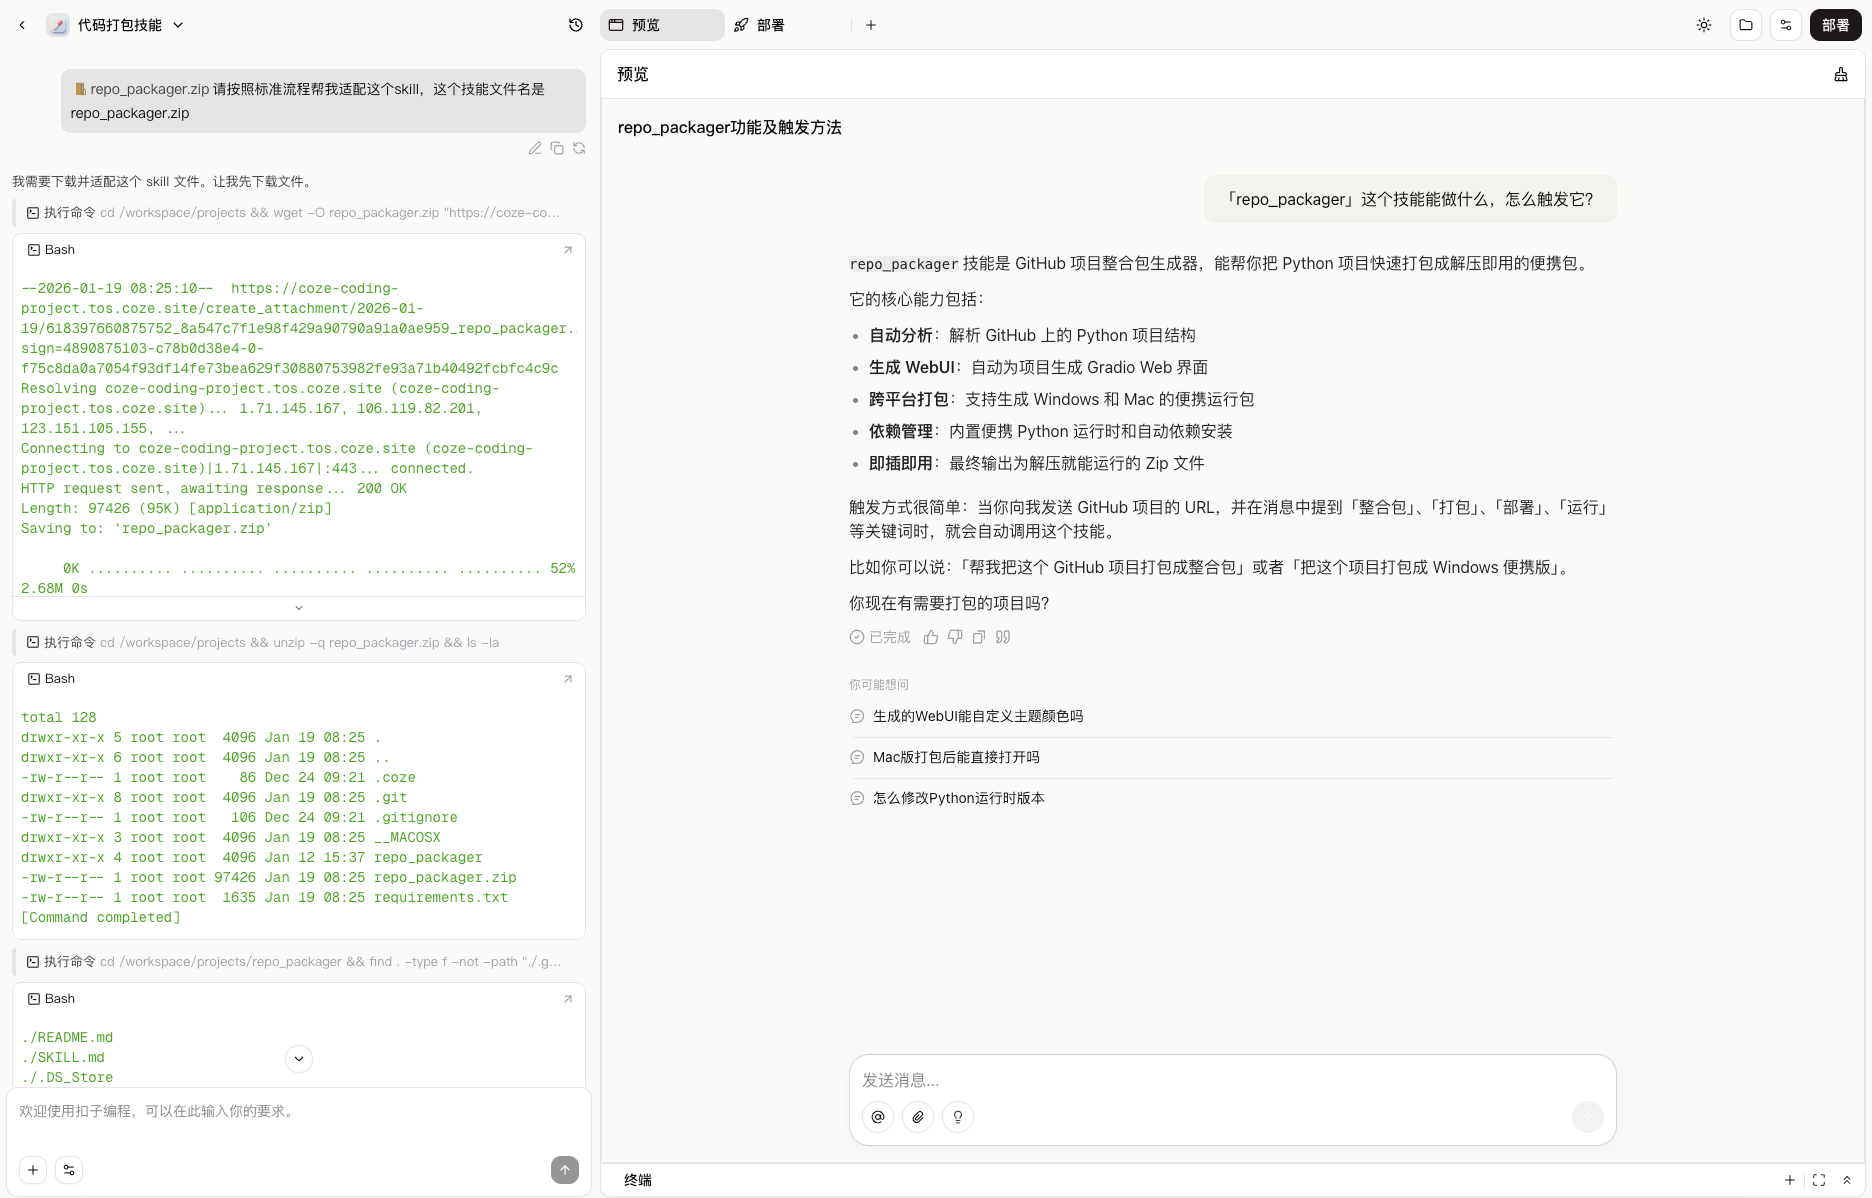Copy the assistant's reply with copy icon
Viewport: 1872px width, 1198px height.
click(x=979, y=637)
